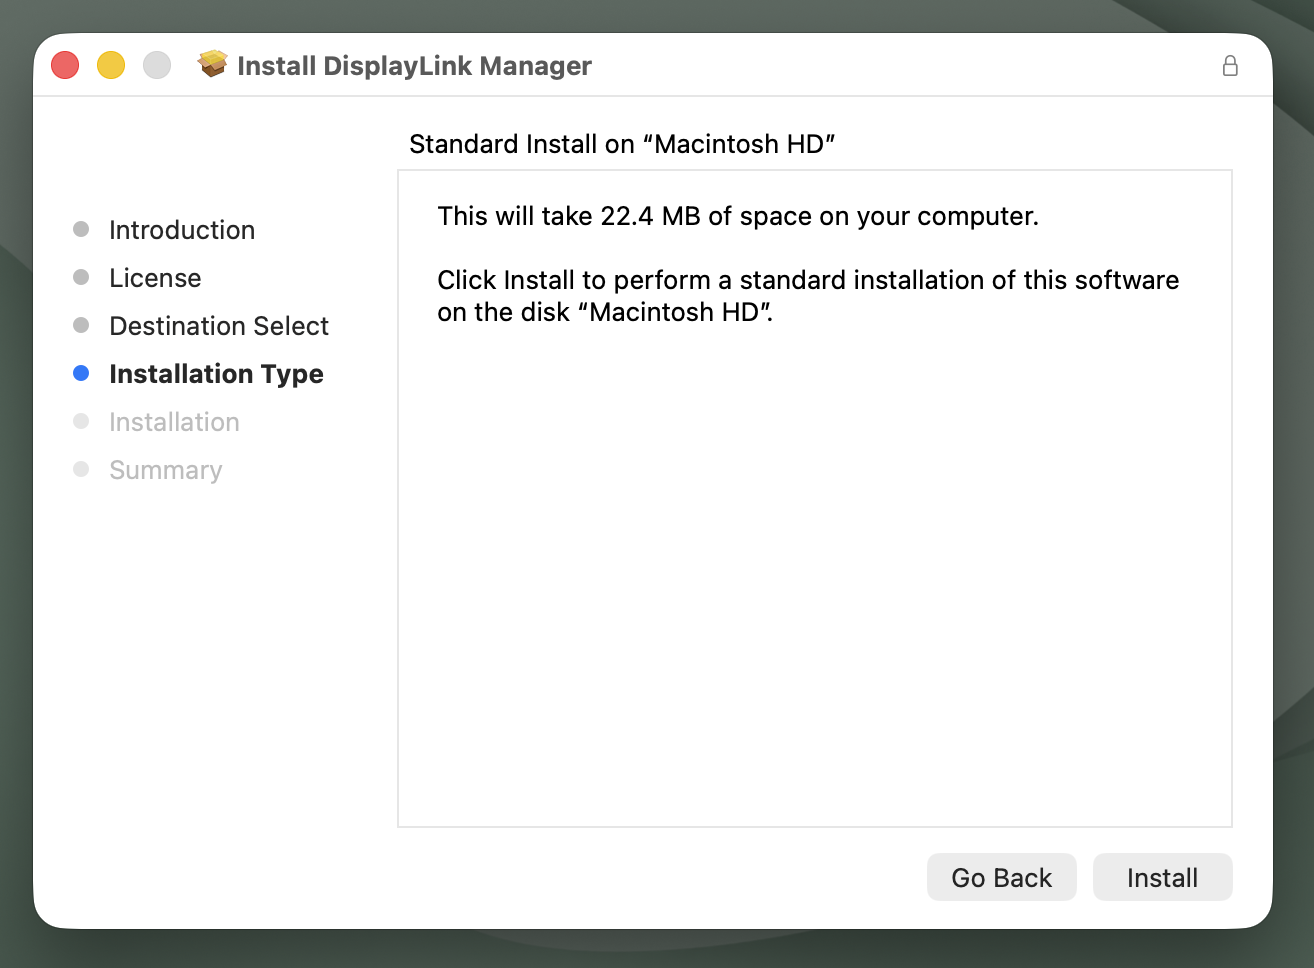Click the dimmed Installation step
This screenshot has height=968, width=1314.
[174, 422]
